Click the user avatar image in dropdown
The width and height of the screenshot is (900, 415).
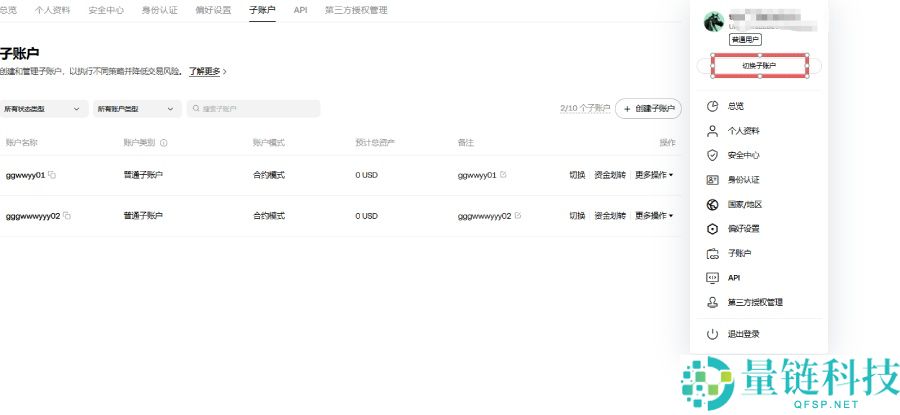coord(713,22)
